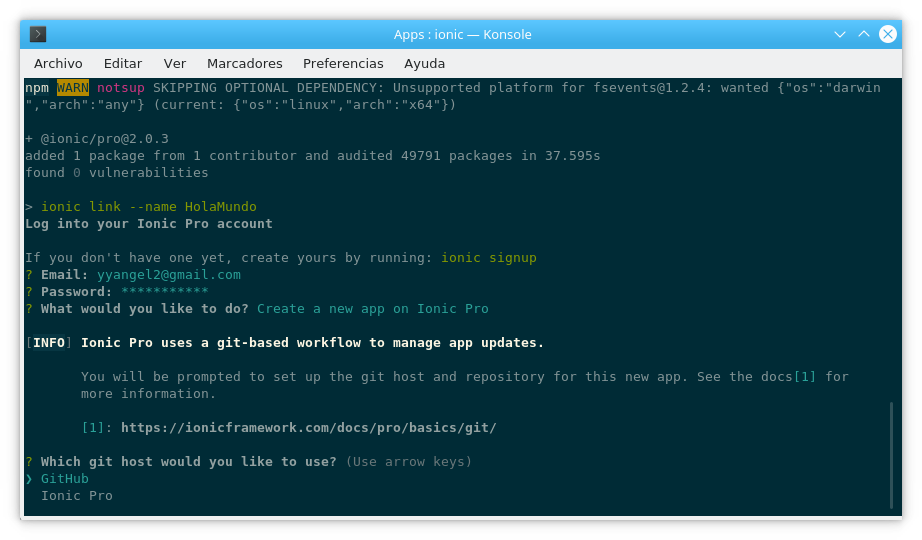The height and width of the screenshot is (540, 922).
Task: Click the Konsole terminal icon in title bar
Action: 38,34
